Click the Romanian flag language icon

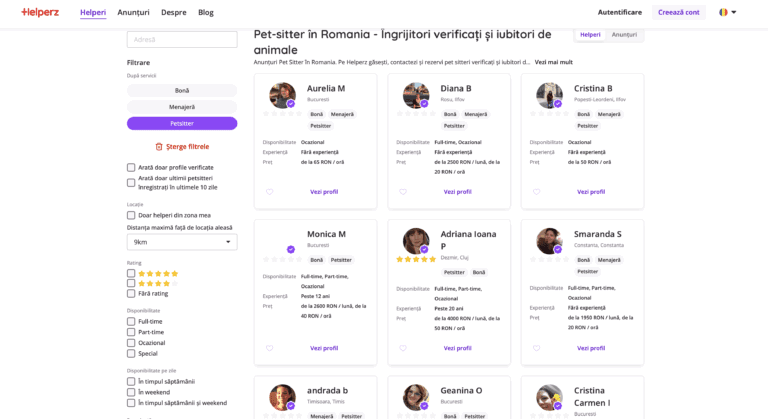[x=723, y=12]
